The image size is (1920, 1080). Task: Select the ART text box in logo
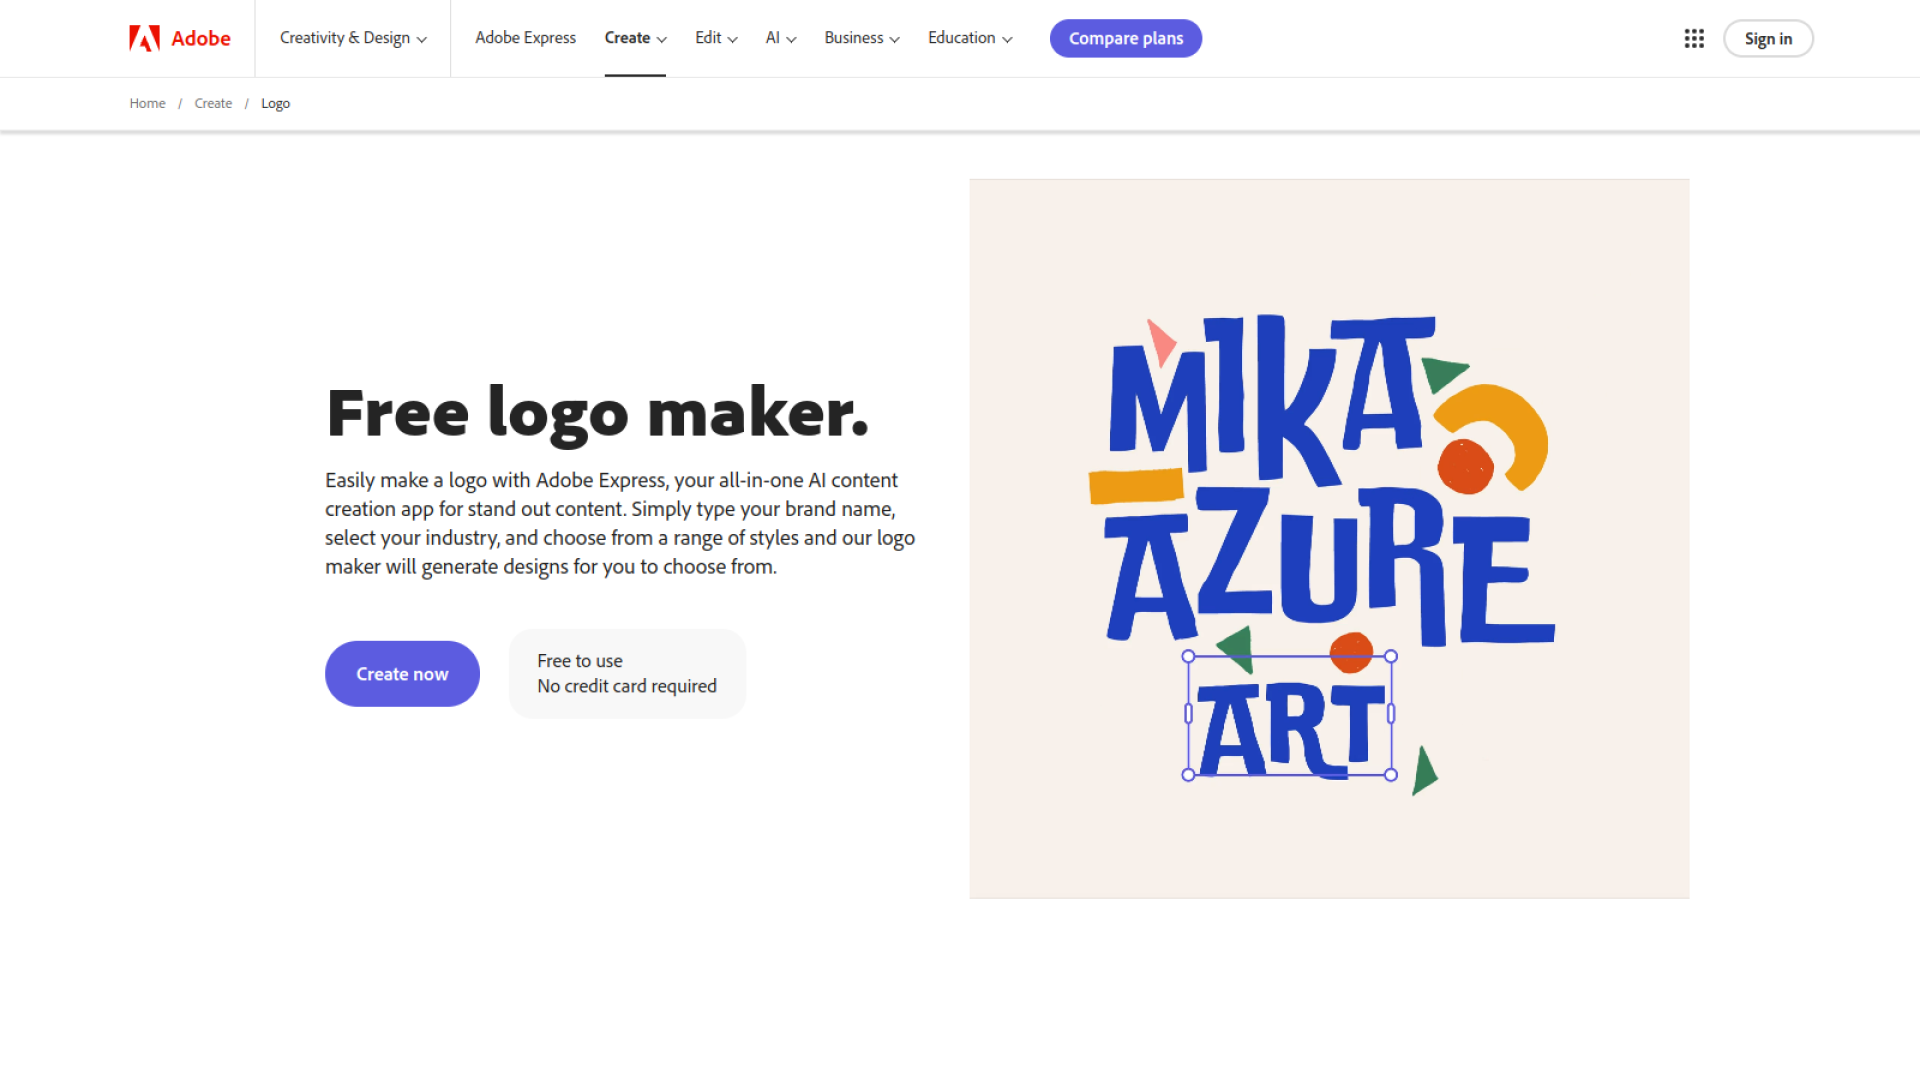pos(1290,728)
